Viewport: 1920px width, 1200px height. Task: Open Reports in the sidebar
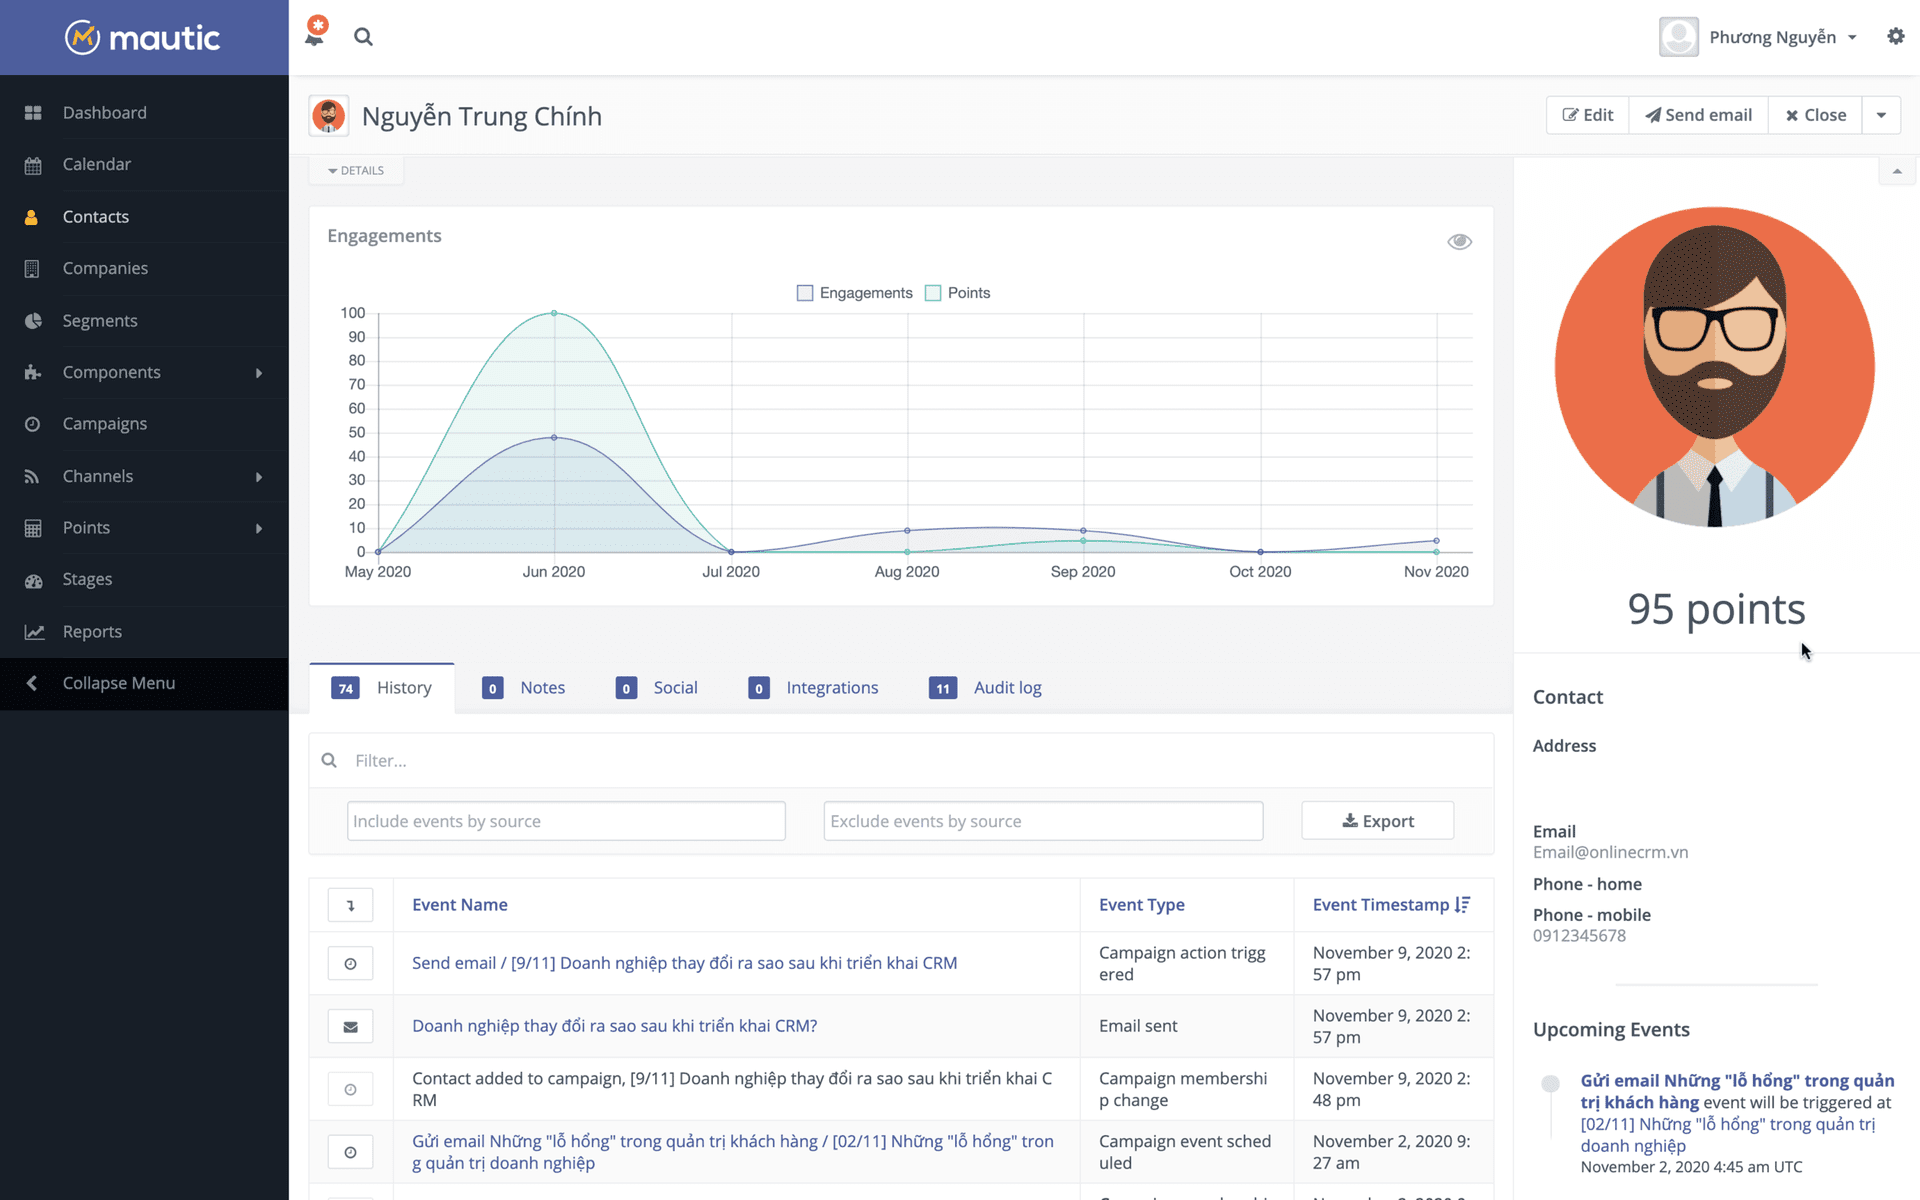[92, 631]
